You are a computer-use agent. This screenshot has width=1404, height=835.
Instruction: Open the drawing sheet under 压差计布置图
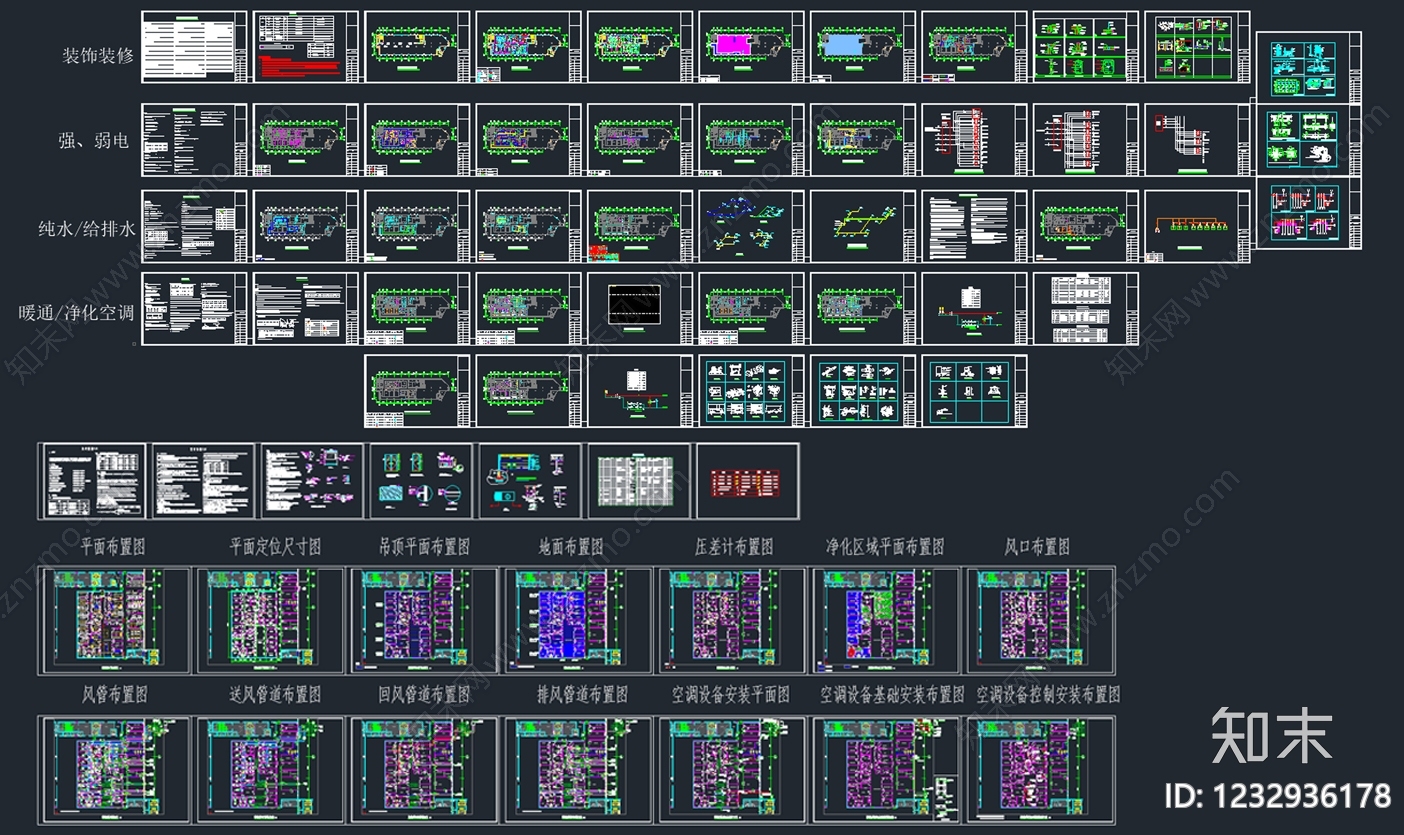coord(731,619)
